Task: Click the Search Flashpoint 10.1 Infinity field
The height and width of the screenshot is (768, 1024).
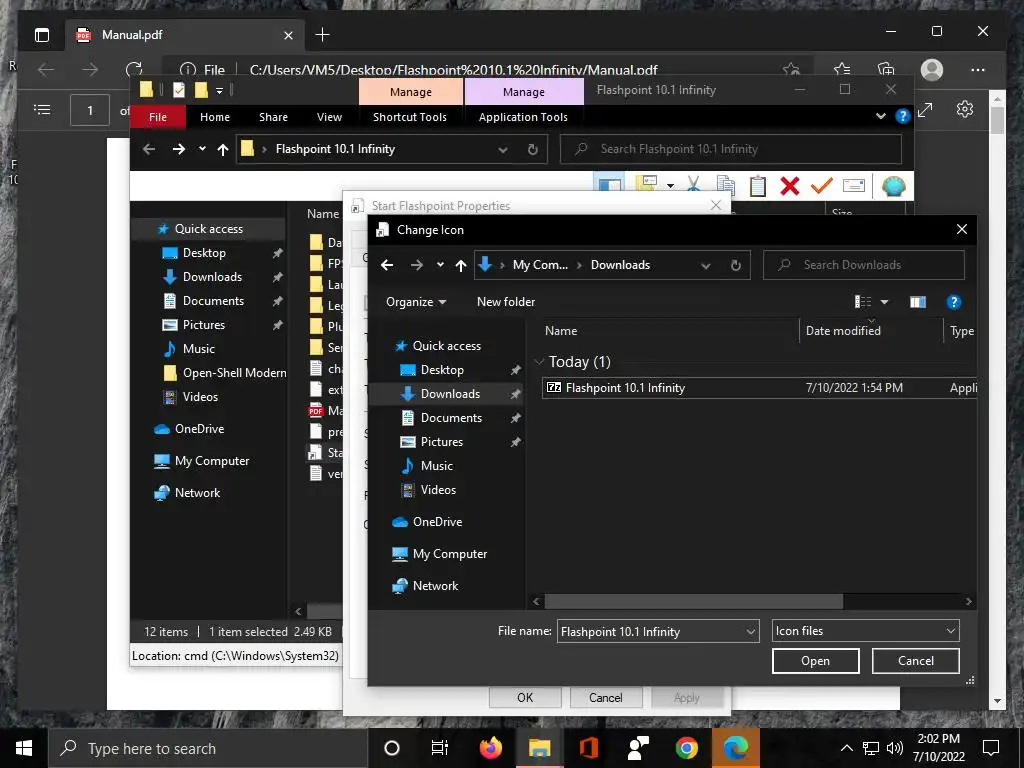Action: pyautogui.click(x=731, y=149)
